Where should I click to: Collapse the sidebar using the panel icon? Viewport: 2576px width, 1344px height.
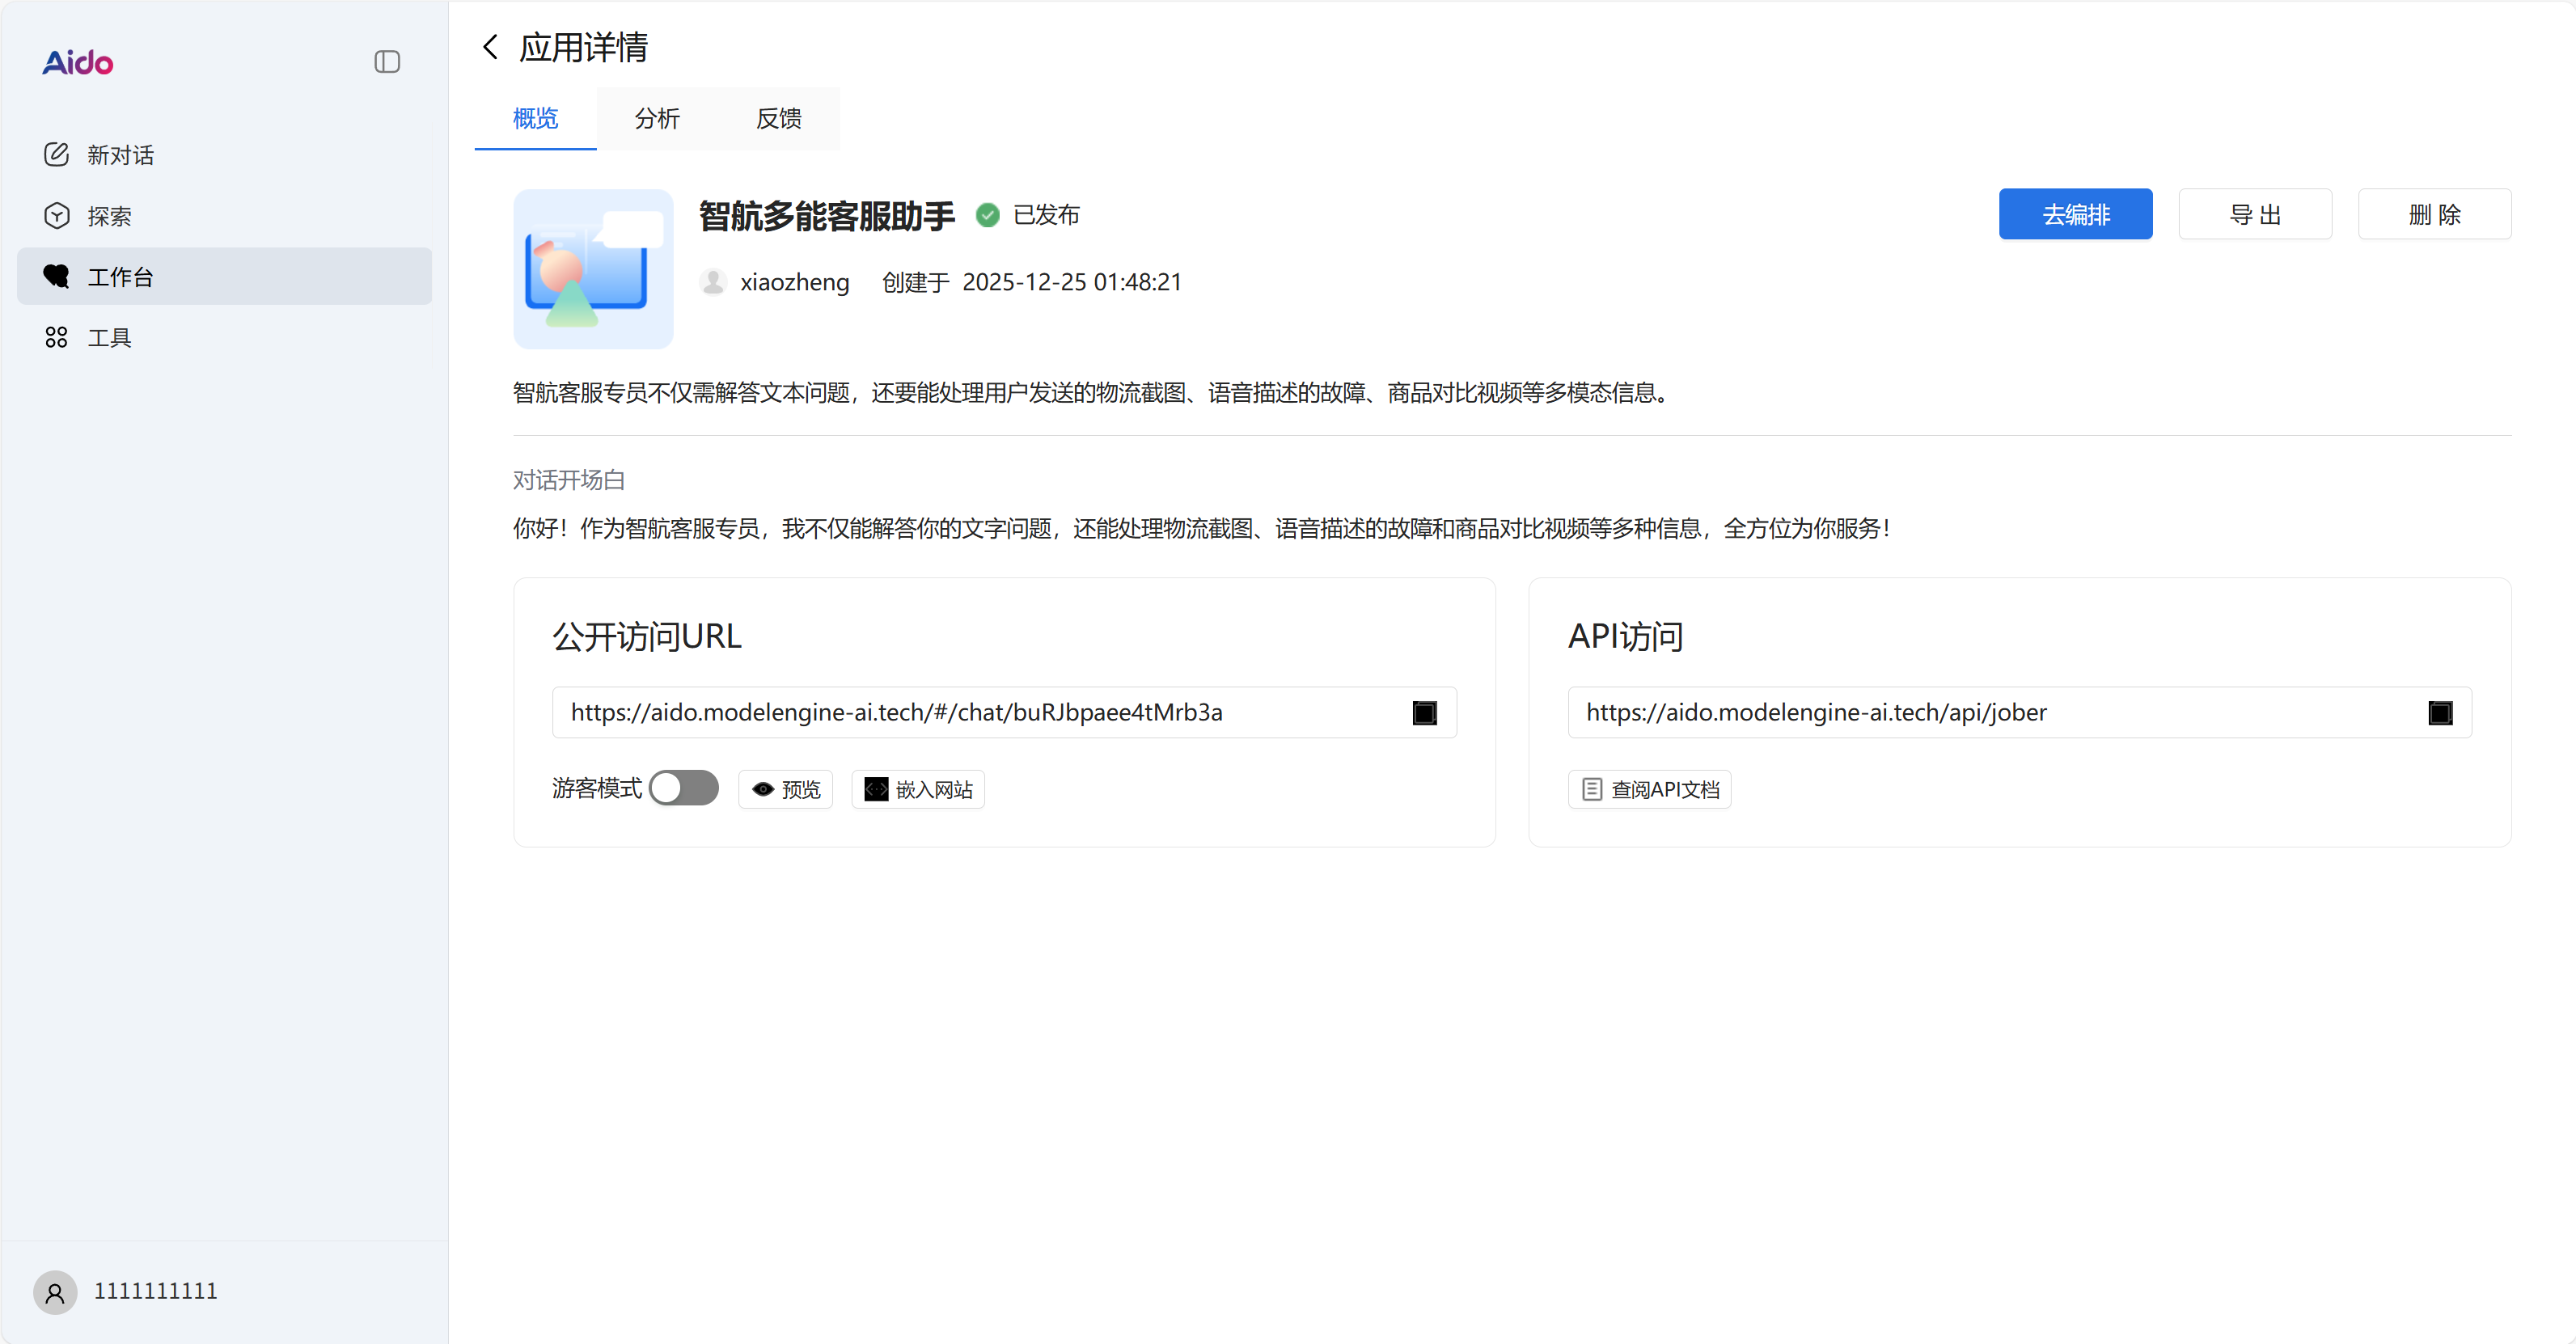tap(387, 61)
